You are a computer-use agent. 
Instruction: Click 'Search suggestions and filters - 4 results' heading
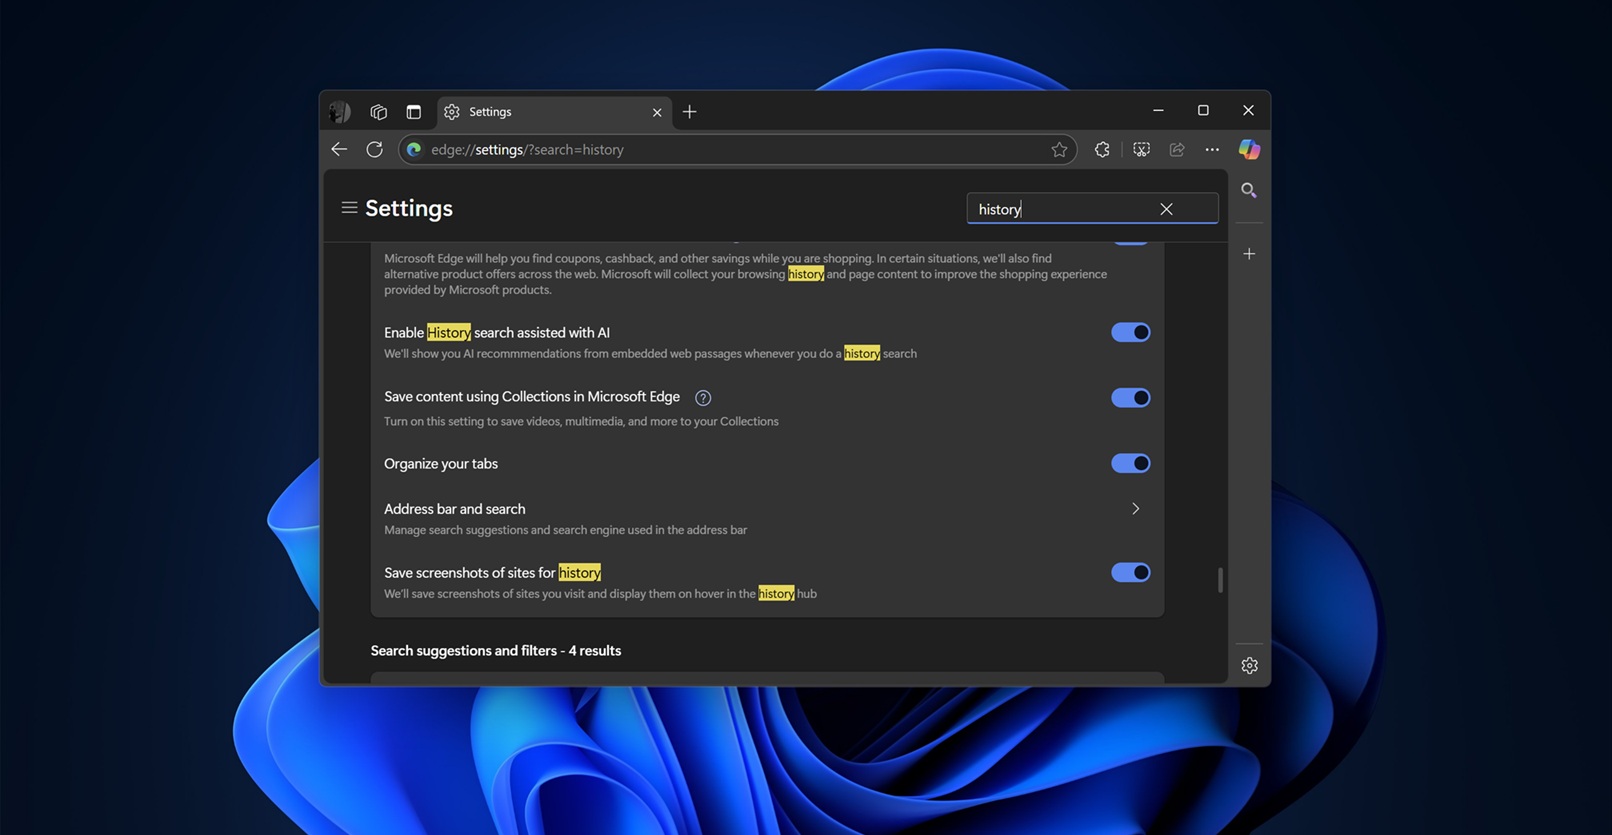coord(496,651)
